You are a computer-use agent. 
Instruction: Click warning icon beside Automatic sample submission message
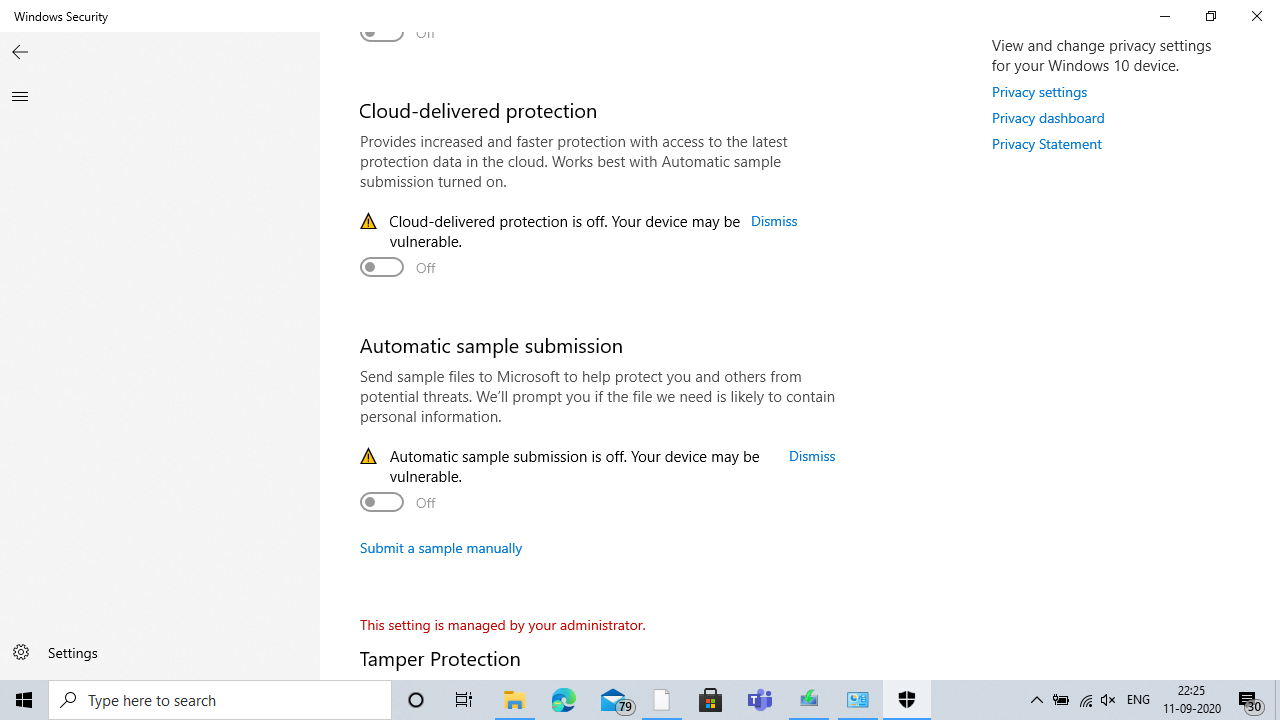[x=368, y=456]
